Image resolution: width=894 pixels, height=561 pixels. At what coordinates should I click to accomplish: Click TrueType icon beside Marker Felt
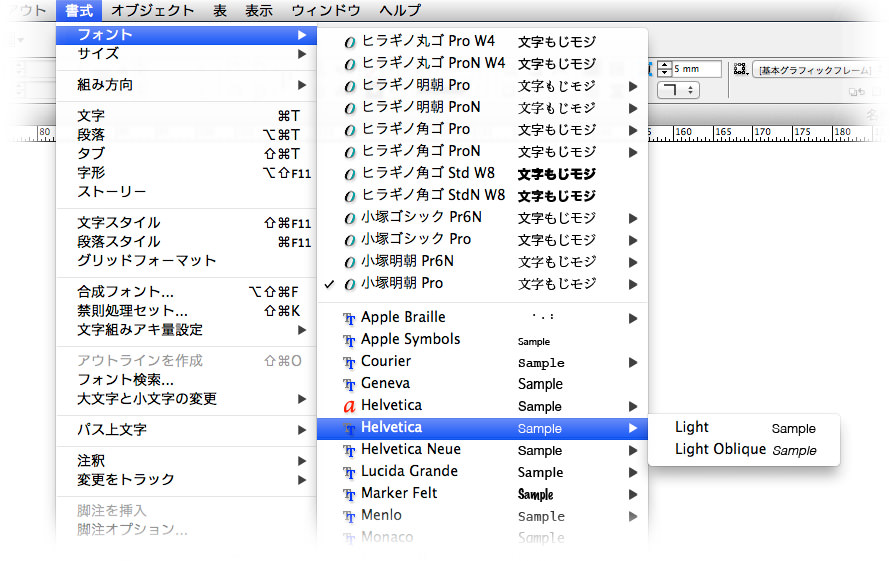coord(349,495)
